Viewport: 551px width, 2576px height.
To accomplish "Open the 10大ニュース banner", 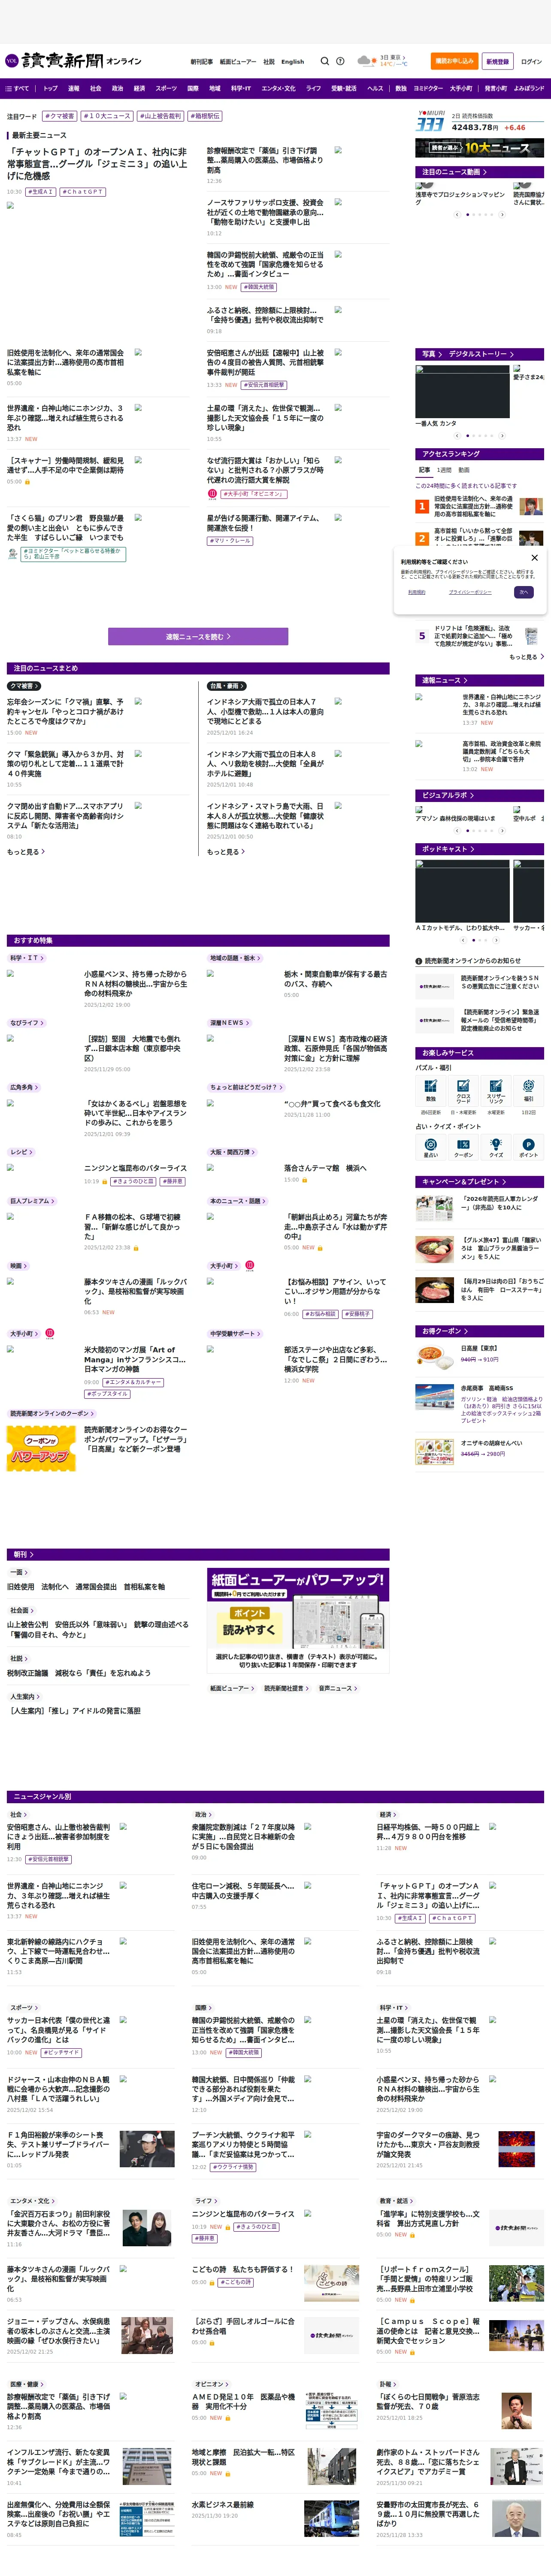I will 480,148.
